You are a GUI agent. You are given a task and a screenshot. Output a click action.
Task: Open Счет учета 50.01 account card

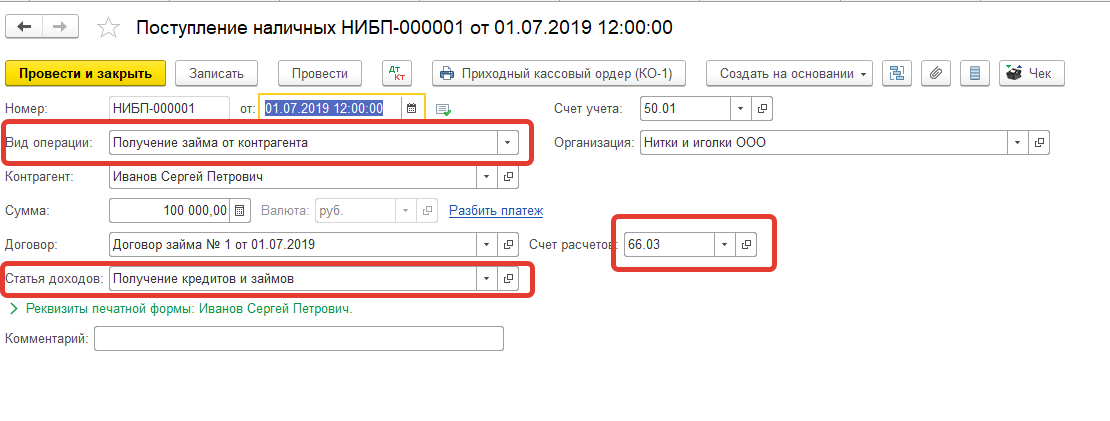click(x=762, y=109)
